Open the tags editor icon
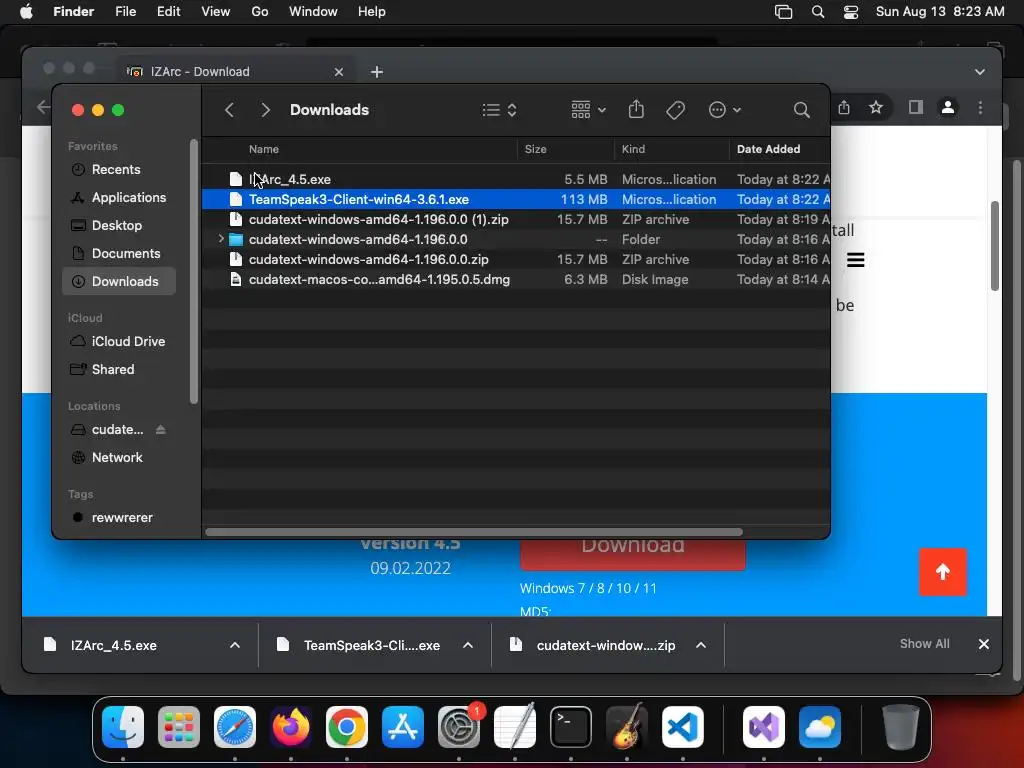The width and height of the screenshot is (1024, 768). pyautogui.click(x=675, y=110)
